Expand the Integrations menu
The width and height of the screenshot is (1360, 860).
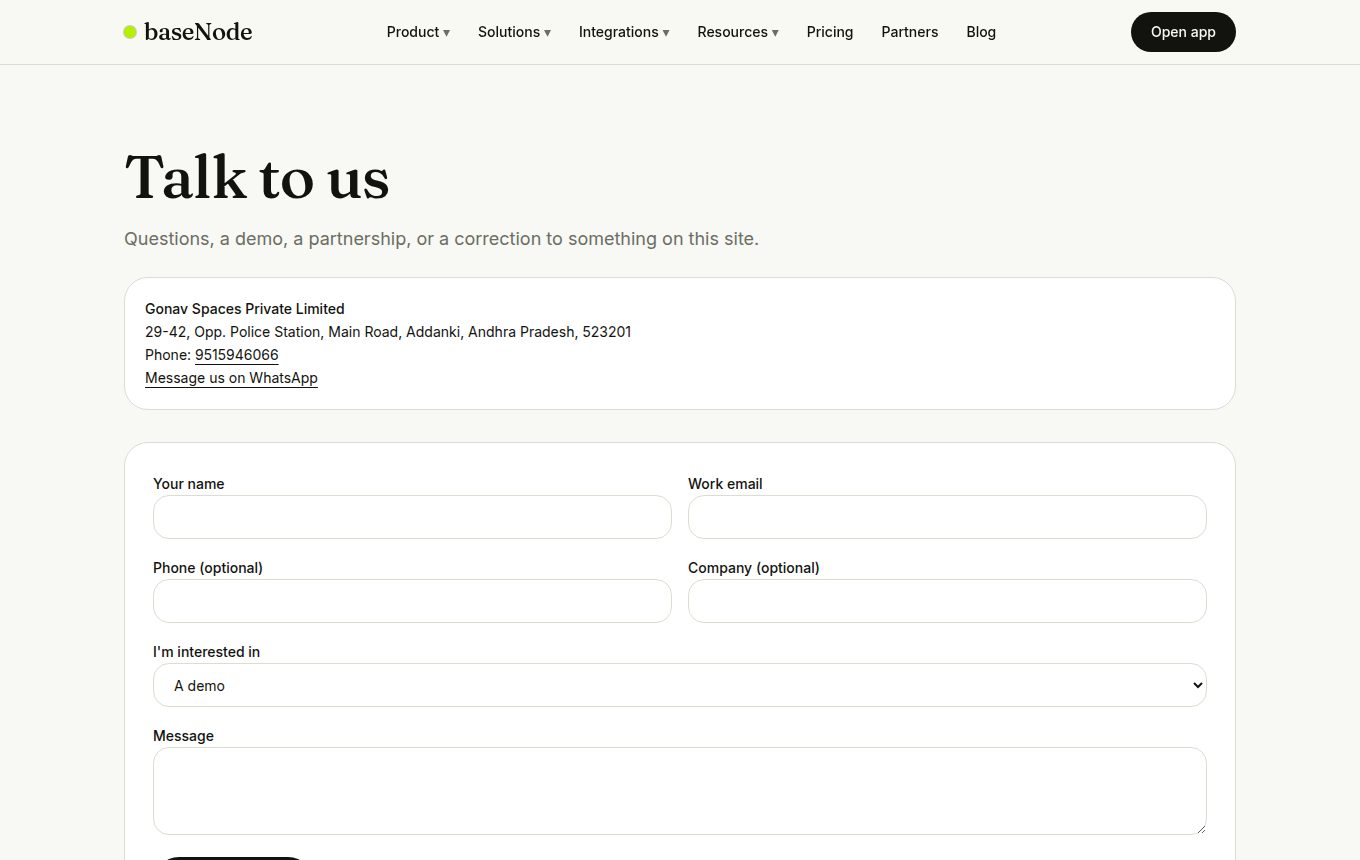coord(624,32)
